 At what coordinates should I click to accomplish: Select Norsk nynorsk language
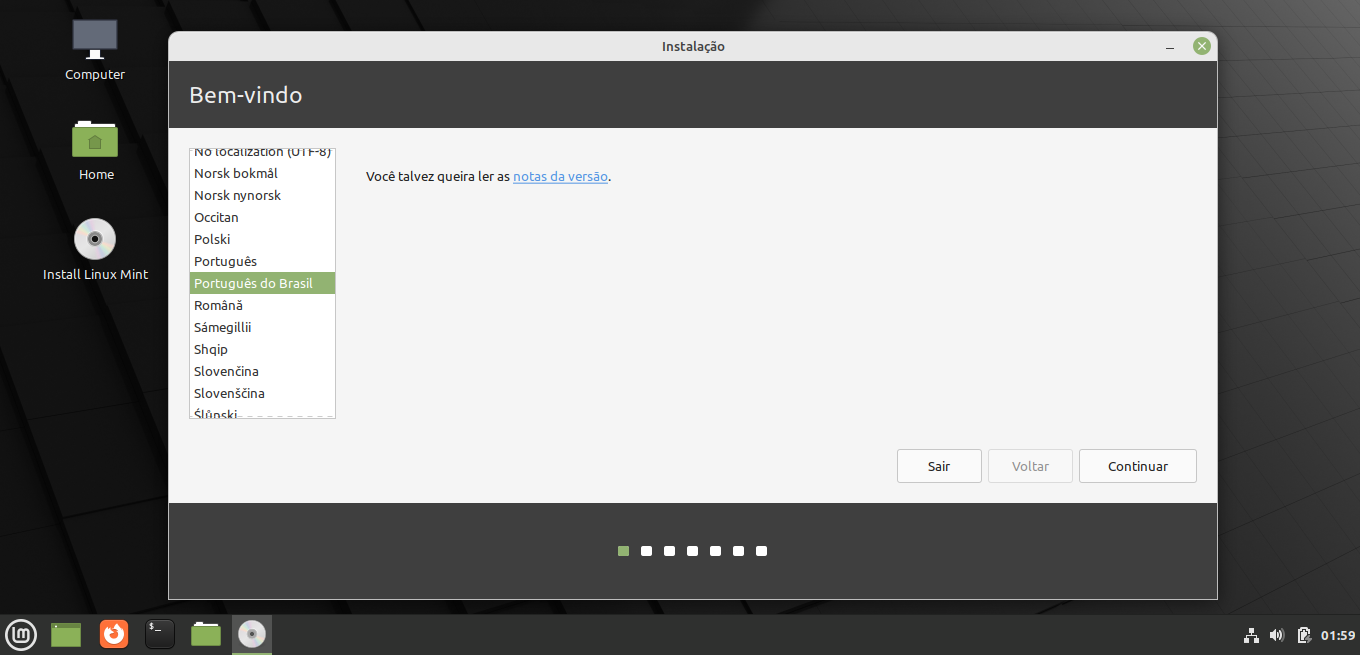click(262, 195)
